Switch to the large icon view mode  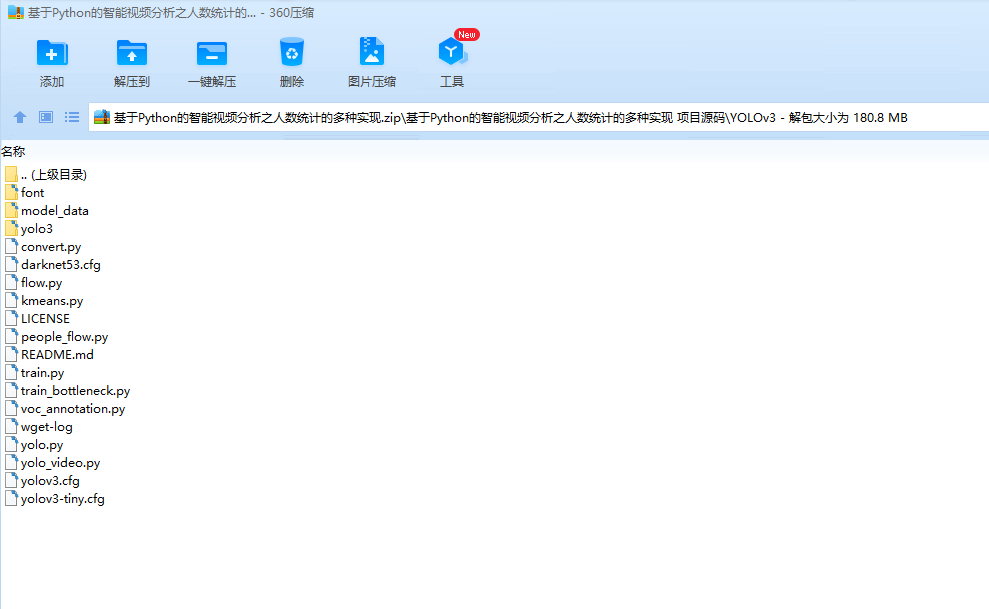tap(46, 117)
